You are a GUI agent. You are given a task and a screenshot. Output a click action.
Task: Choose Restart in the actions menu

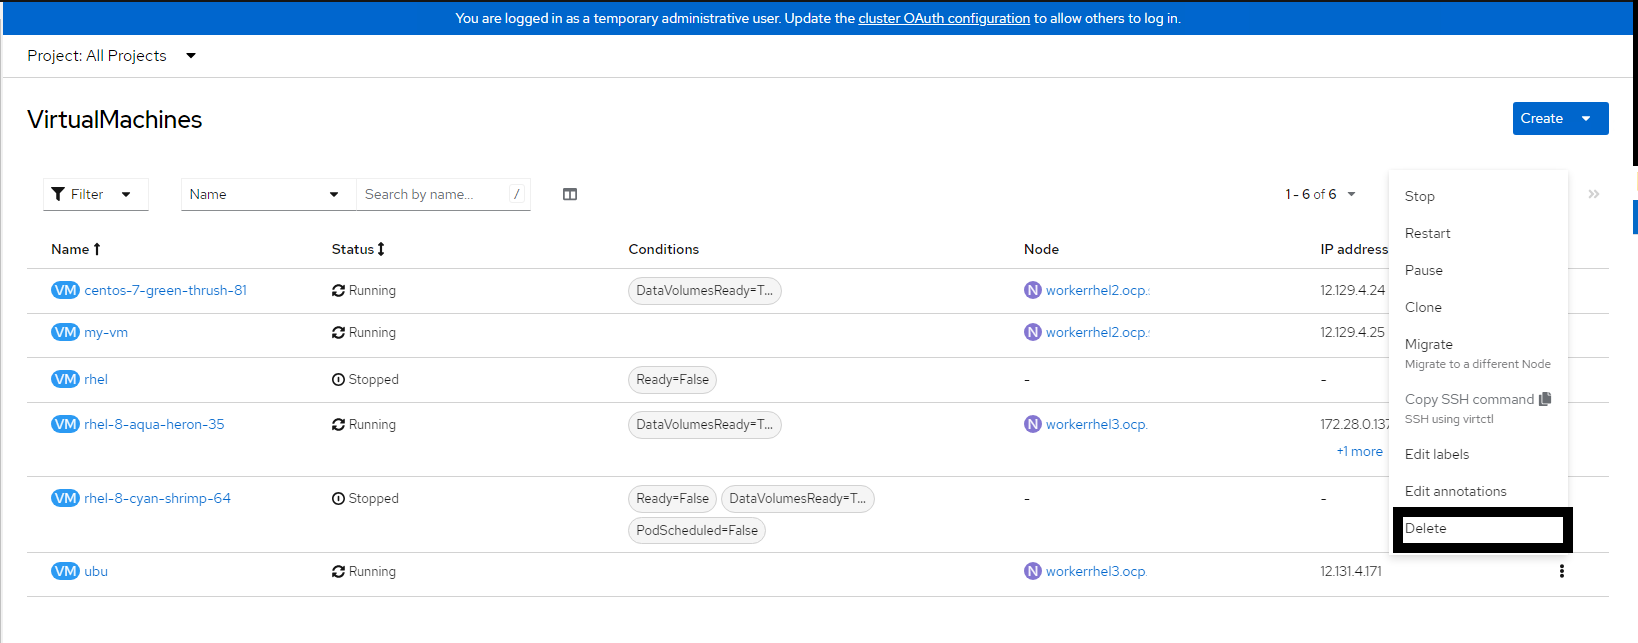(x=1427, y=233)
